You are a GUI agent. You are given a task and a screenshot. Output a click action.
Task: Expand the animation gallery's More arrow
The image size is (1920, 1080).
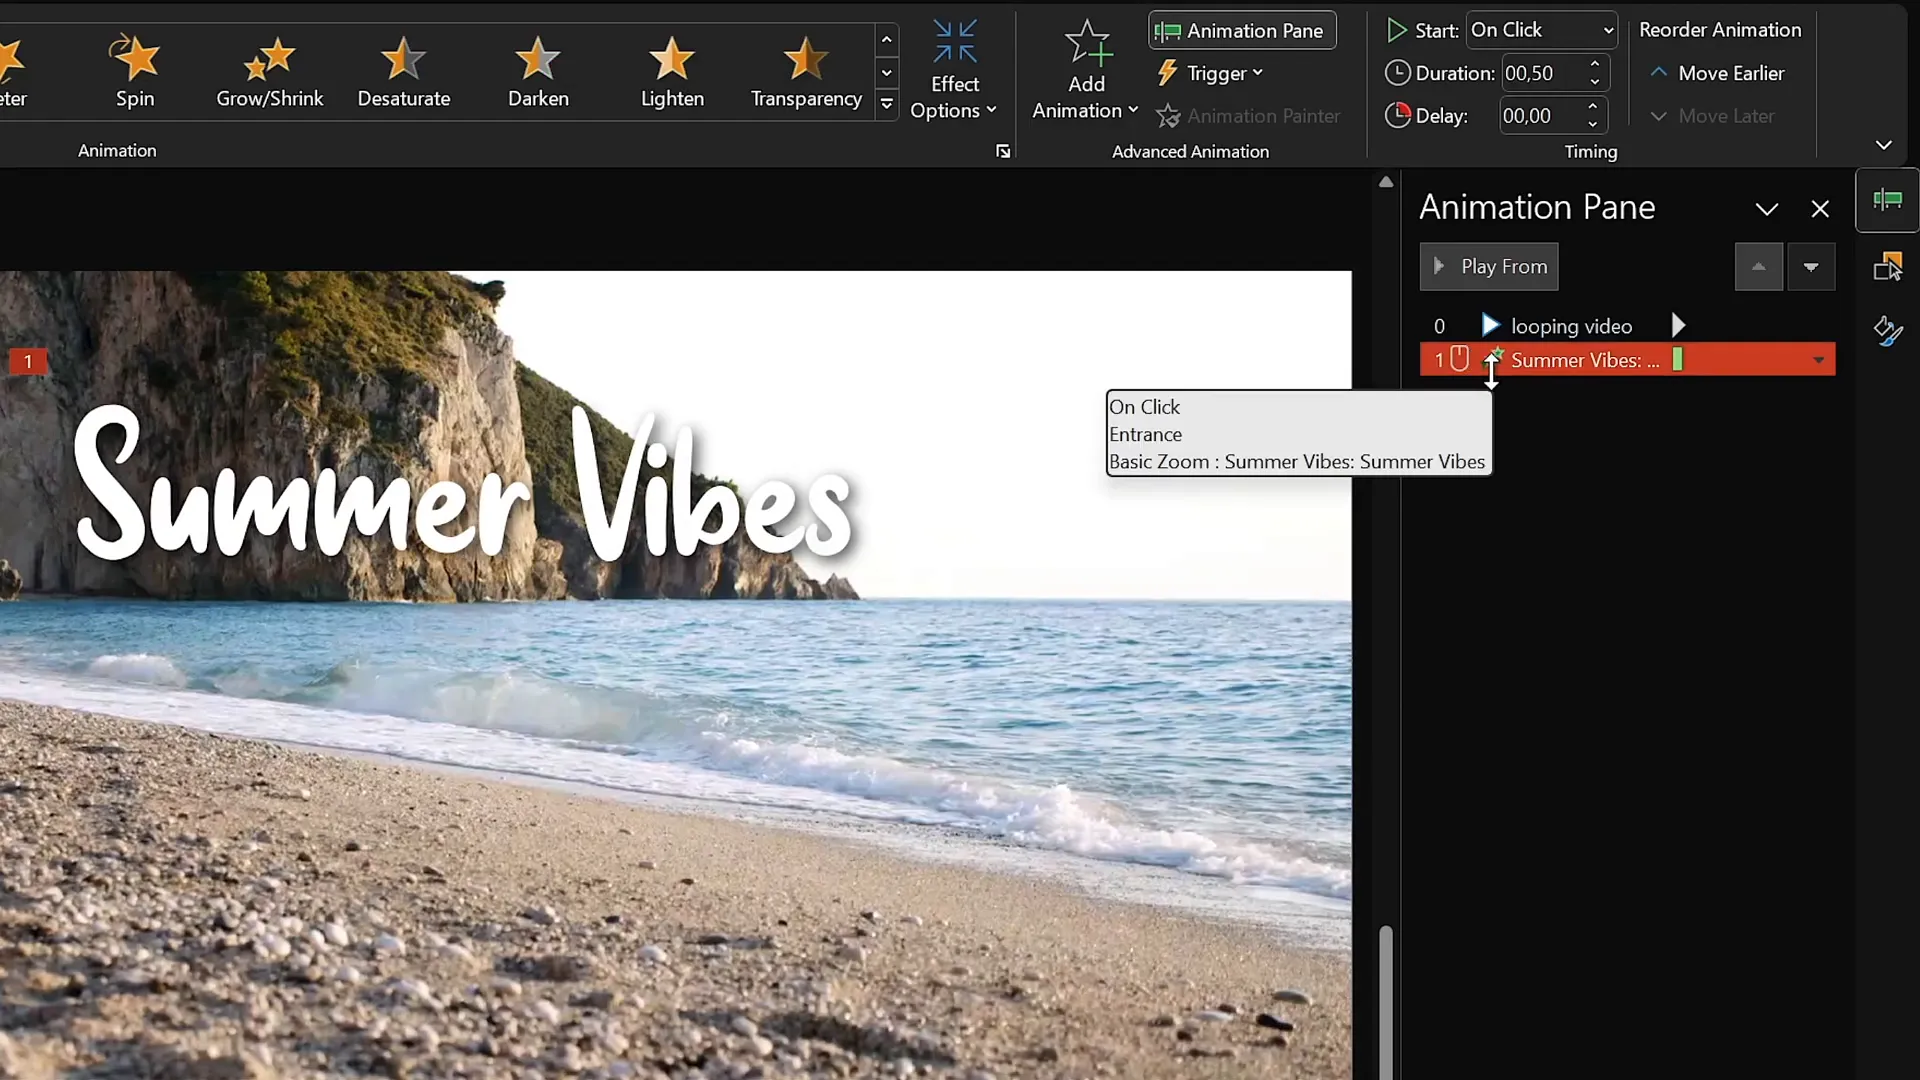(886, 104)
